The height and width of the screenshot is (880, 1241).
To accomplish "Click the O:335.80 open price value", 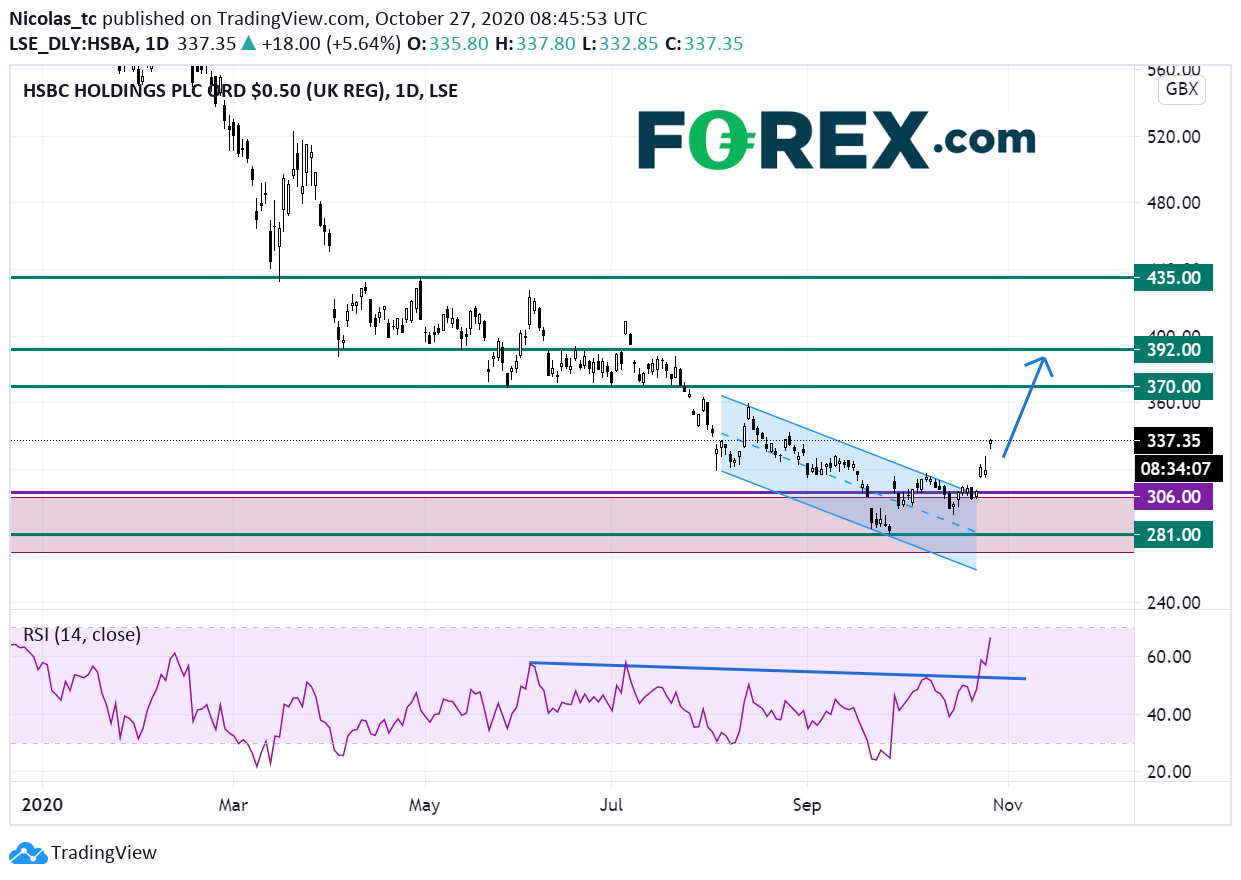I will (x=450, y=44).
